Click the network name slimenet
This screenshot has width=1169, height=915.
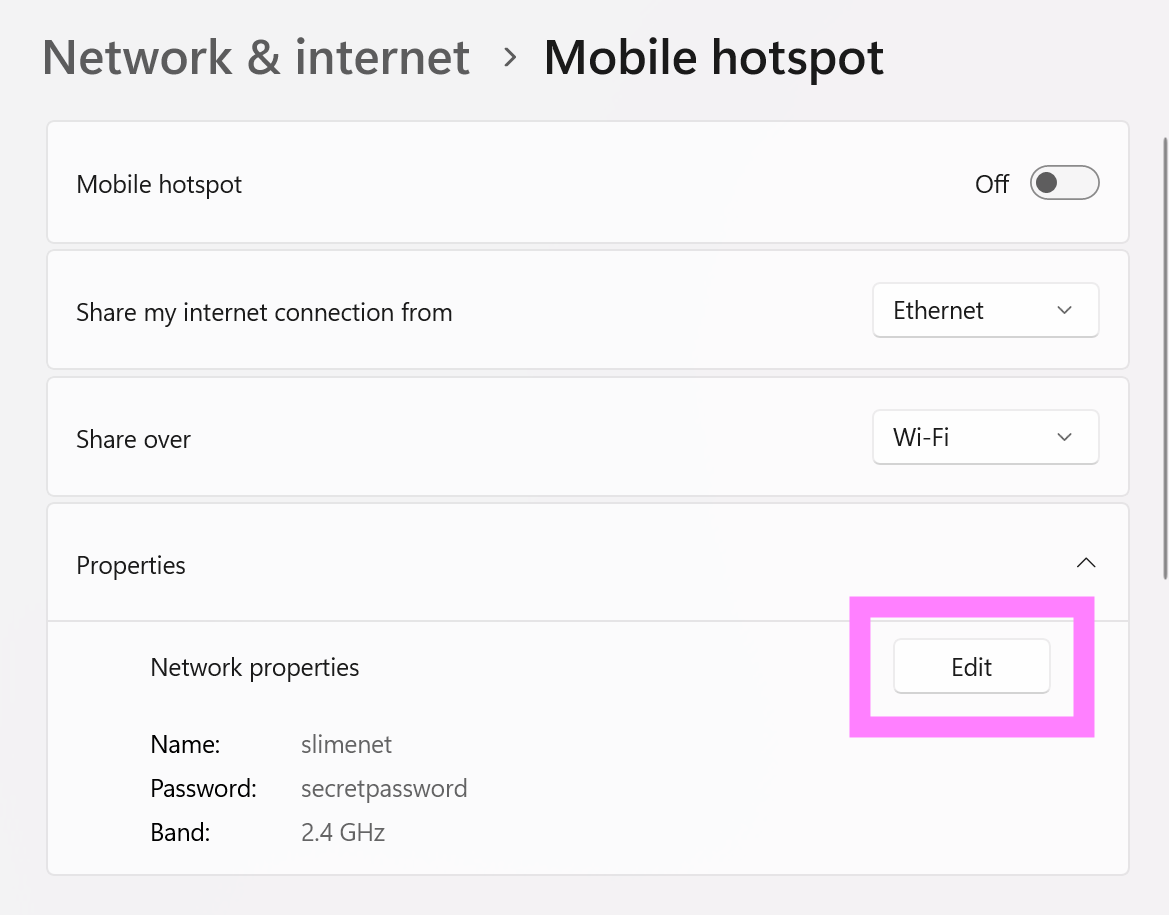point(346,744)
